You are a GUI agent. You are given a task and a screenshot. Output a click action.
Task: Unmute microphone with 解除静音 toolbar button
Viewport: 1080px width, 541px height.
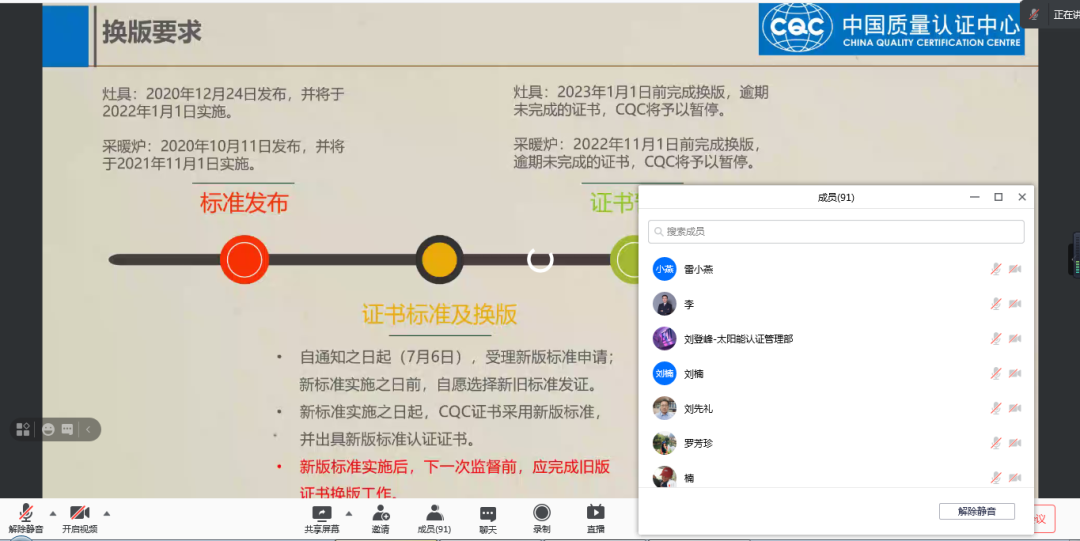(x=25, y=518)
